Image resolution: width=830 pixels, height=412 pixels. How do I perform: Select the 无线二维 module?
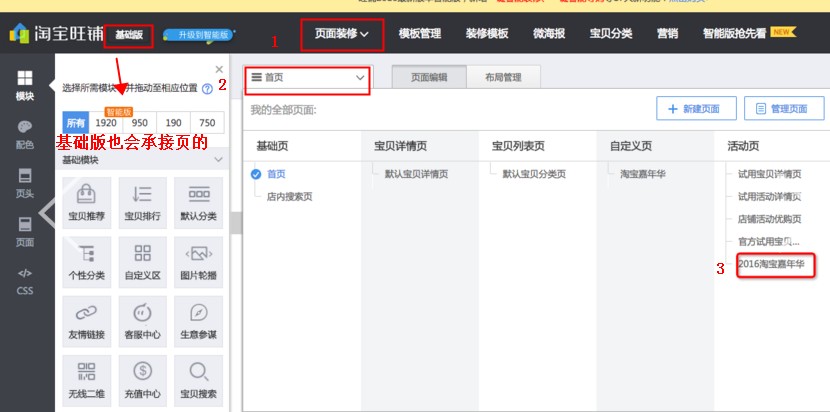point(87,381)
